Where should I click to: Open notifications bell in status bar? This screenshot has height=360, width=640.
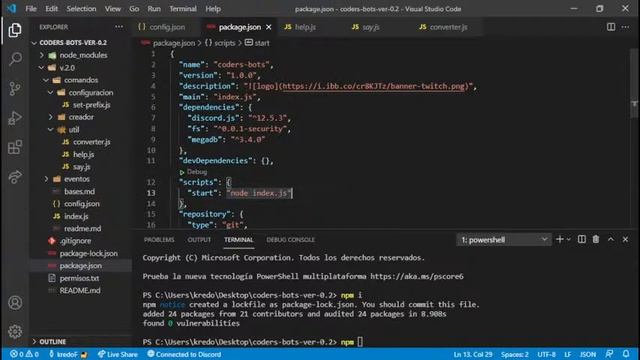point(626,354)
